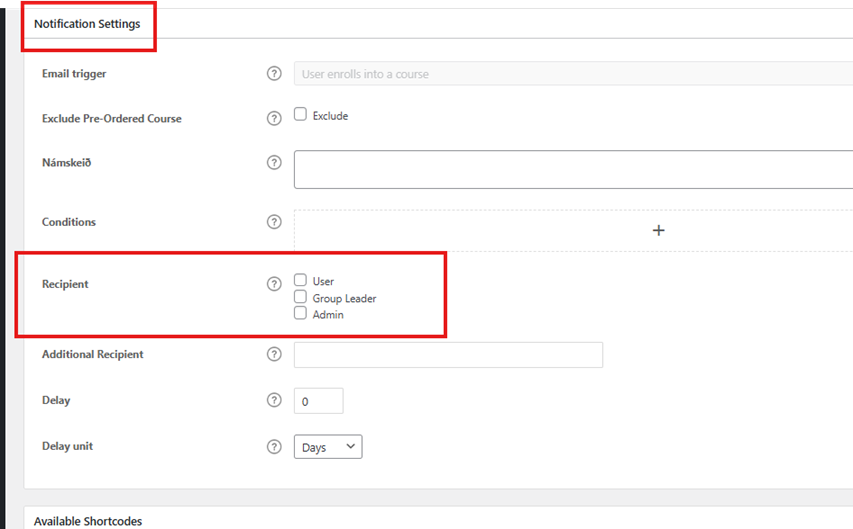This screenshot has width=853, height=529.
Task: Show help for the Recipient field
Action: pyautogui.click(x=274, y=284)
